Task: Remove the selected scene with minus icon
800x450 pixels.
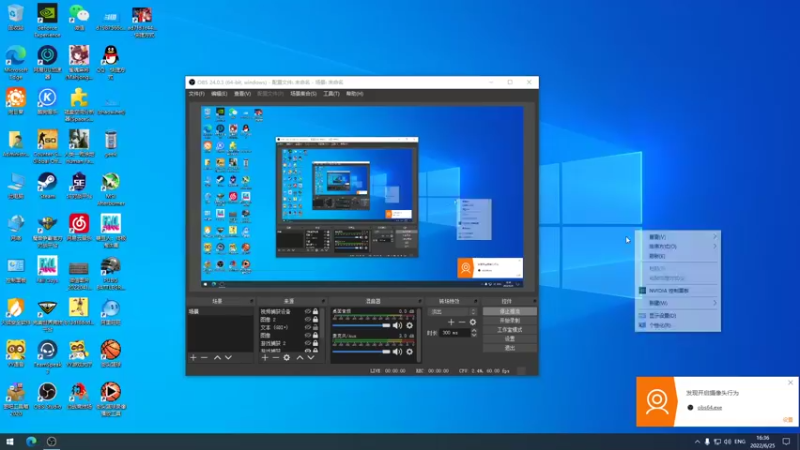Action: (204, 358)
